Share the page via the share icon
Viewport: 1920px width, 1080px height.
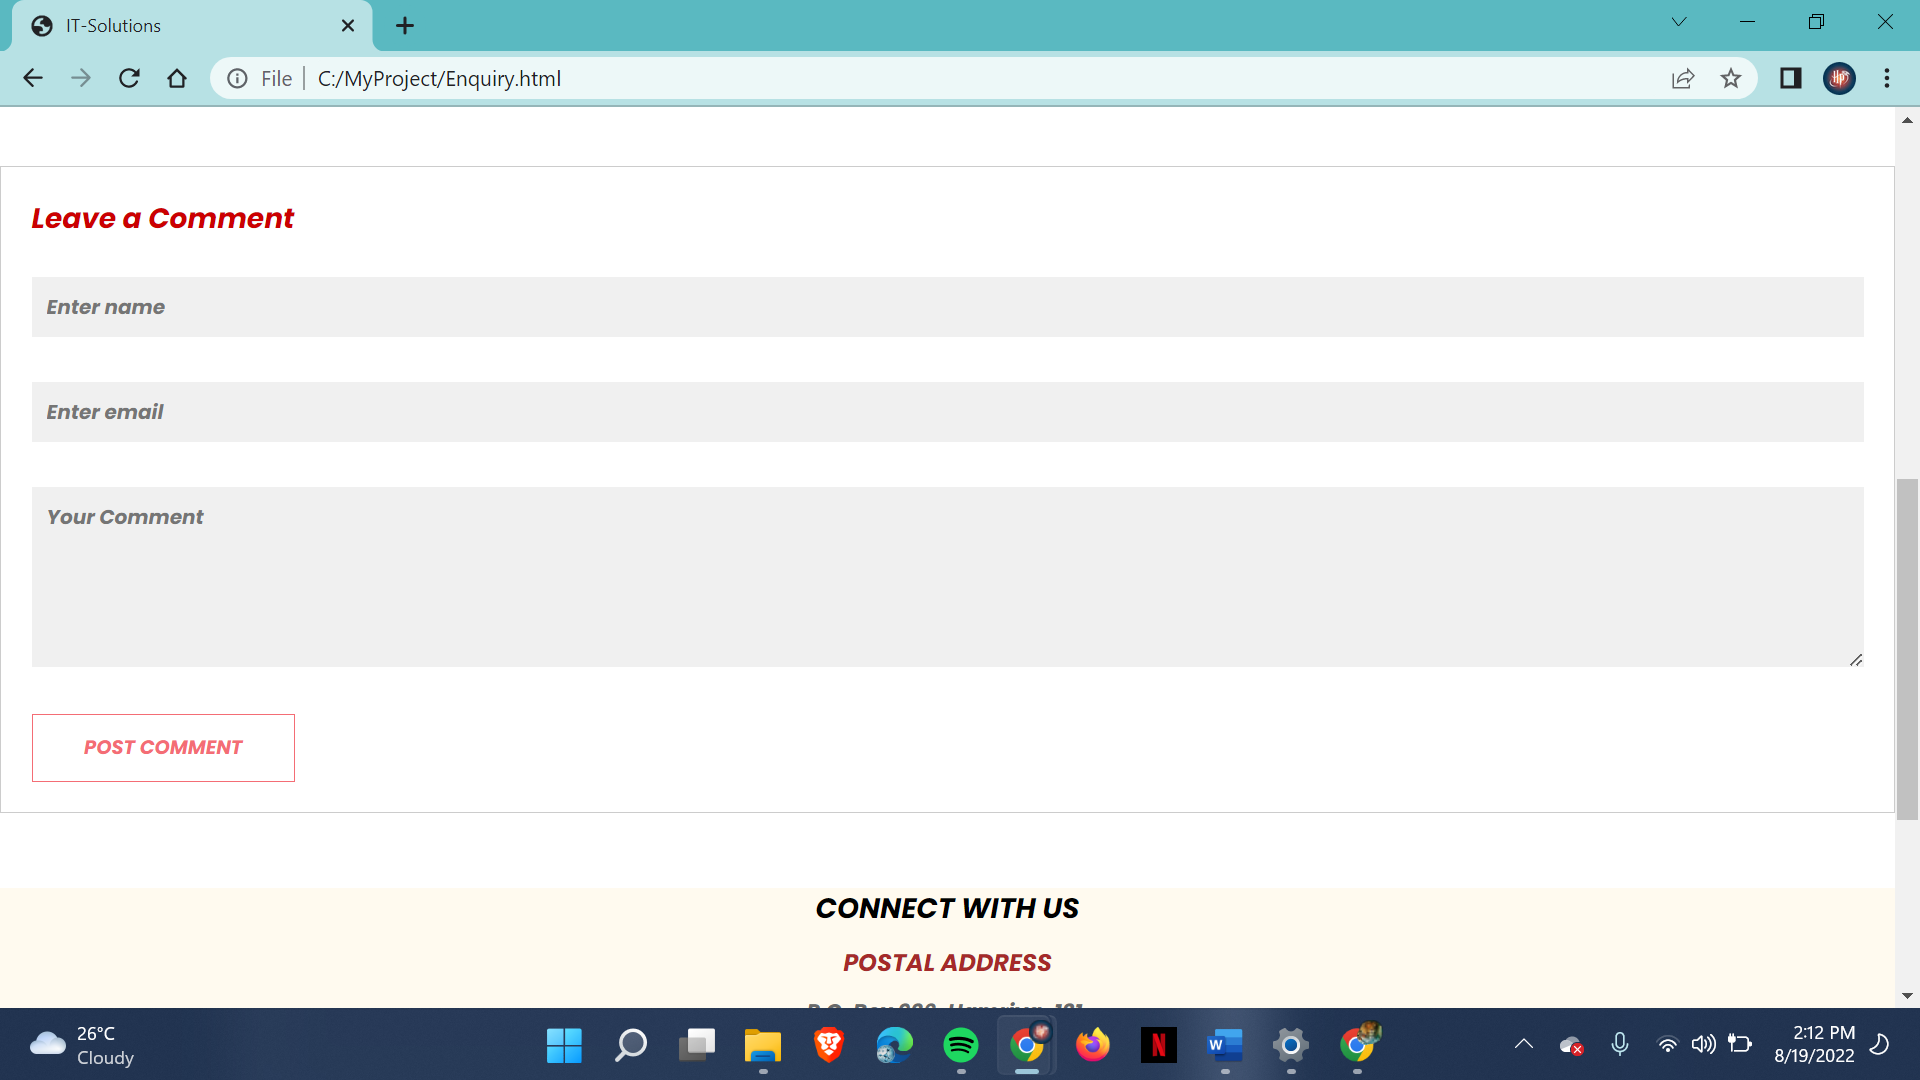[1684, 78]
